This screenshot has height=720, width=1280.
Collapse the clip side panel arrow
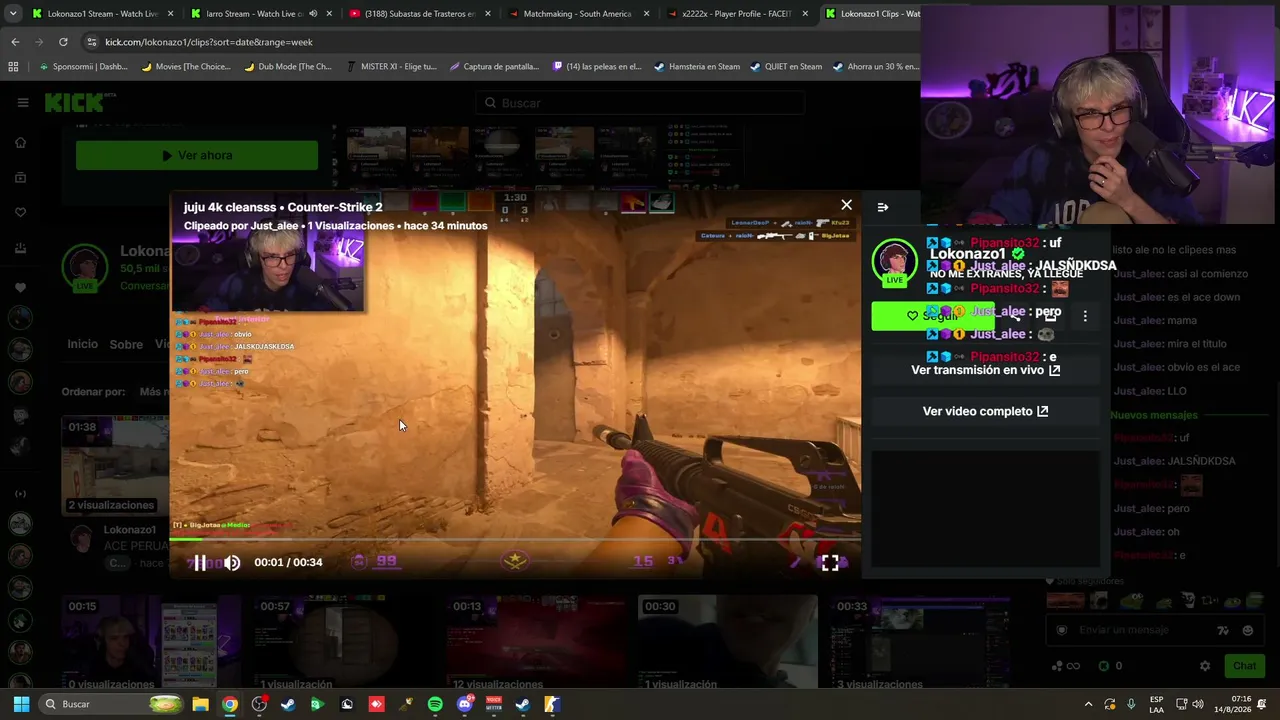click(x=883, y=207)
